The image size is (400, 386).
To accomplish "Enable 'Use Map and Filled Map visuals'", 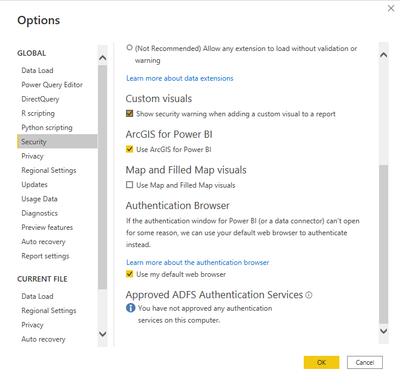I will [130, 185].
